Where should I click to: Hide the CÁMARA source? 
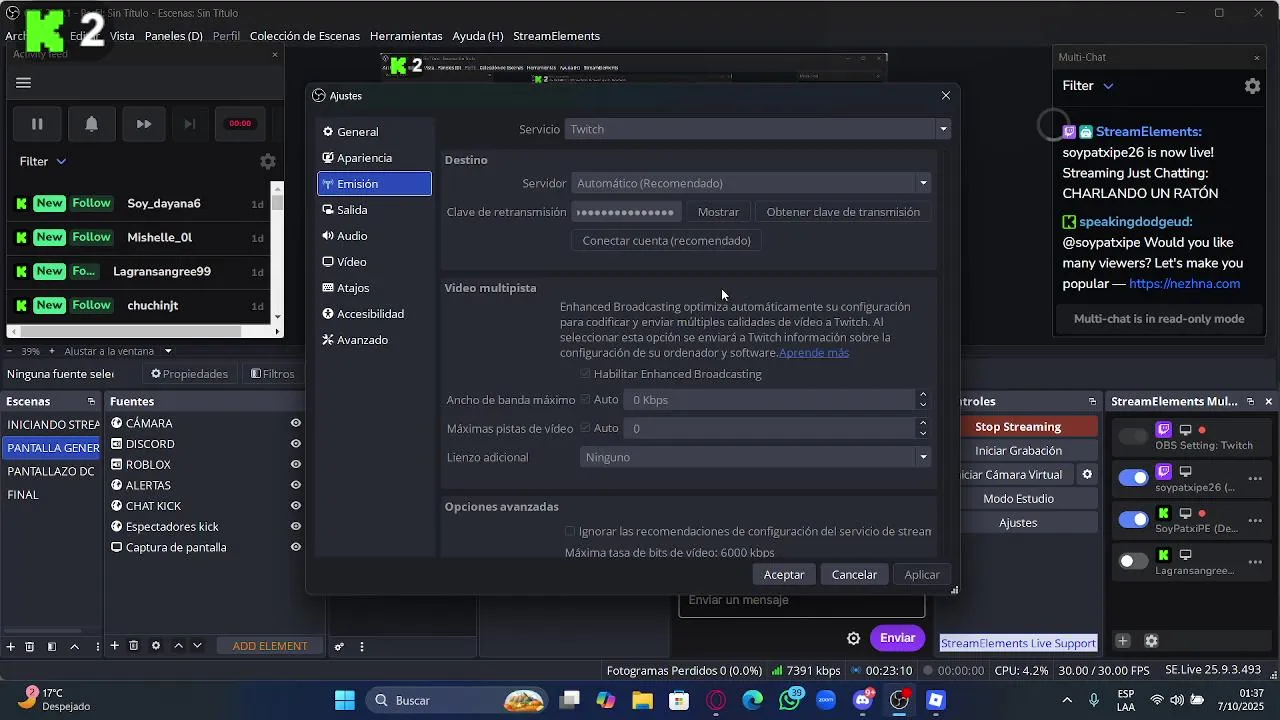pos(295,423)
